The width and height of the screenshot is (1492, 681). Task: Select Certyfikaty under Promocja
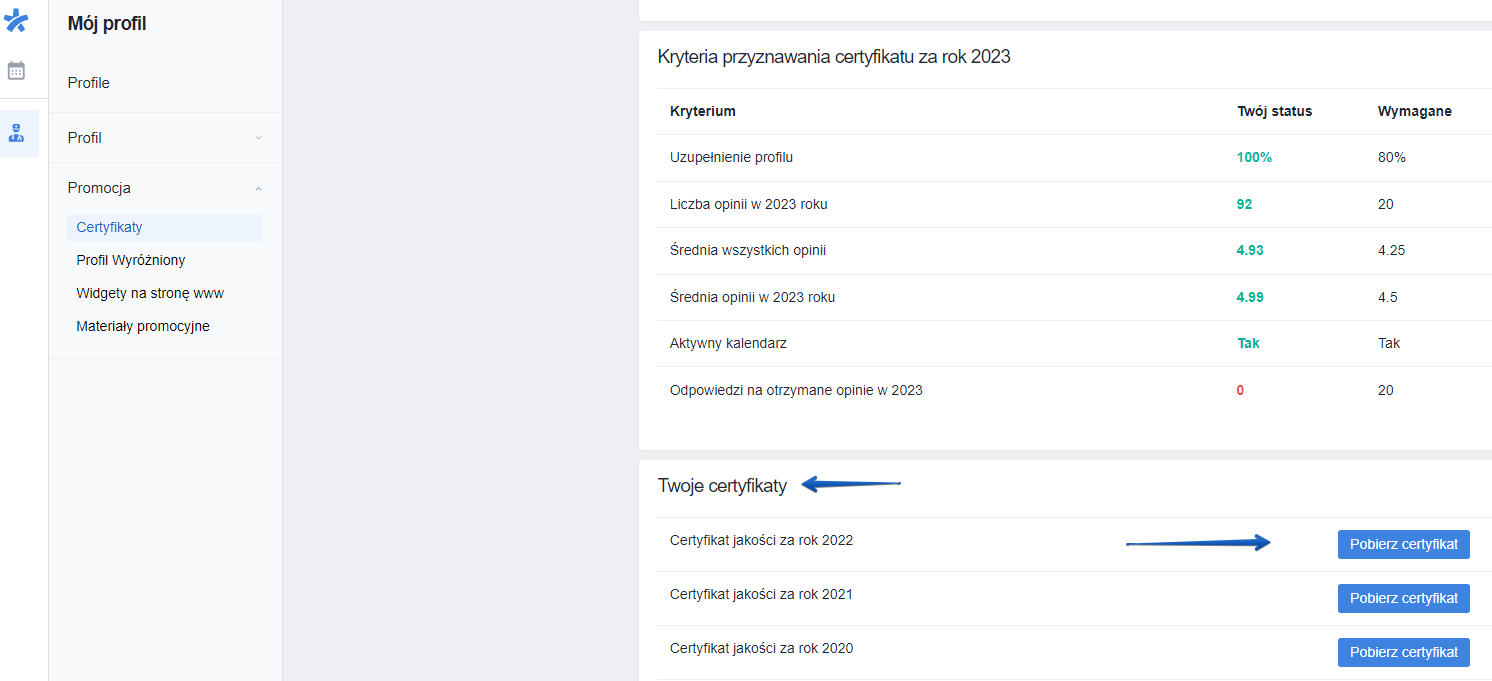point(111,227)
